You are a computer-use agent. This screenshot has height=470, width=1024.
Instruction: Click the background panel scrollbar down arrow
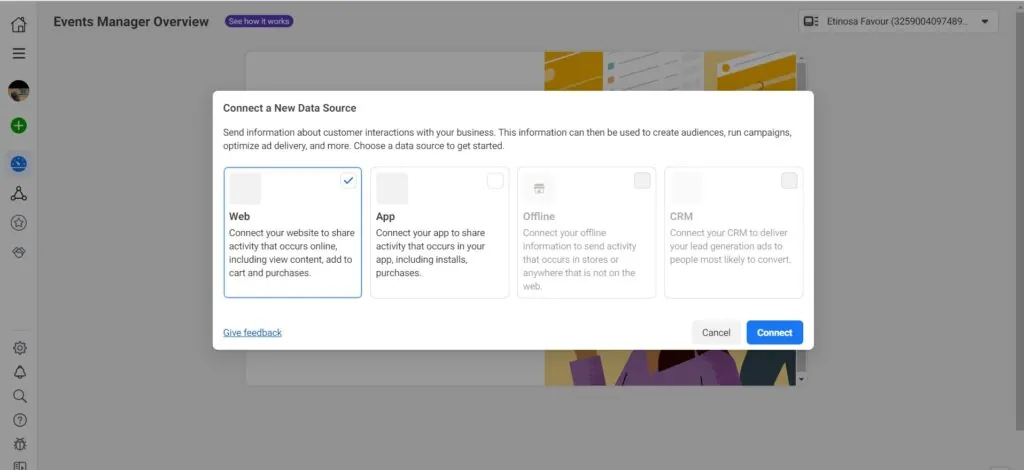[801, 379]
